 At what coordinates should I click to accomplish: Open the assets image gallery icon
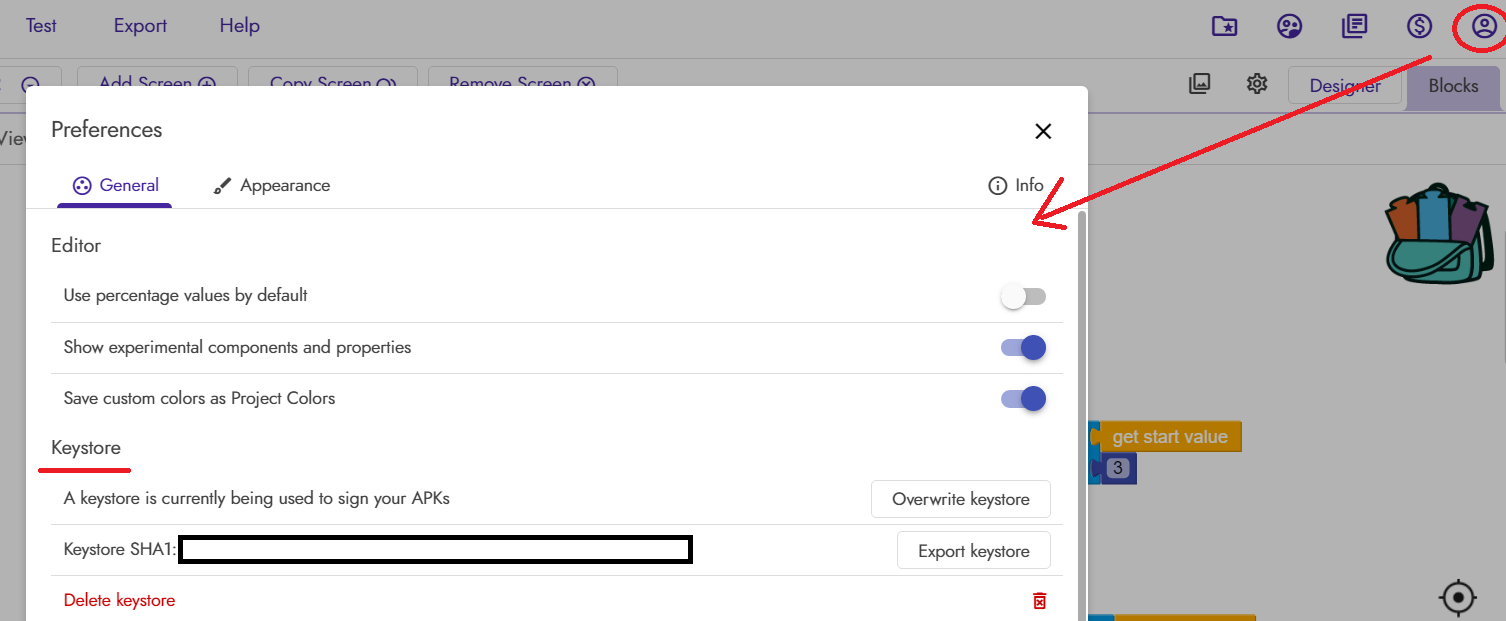point(1200,84)
